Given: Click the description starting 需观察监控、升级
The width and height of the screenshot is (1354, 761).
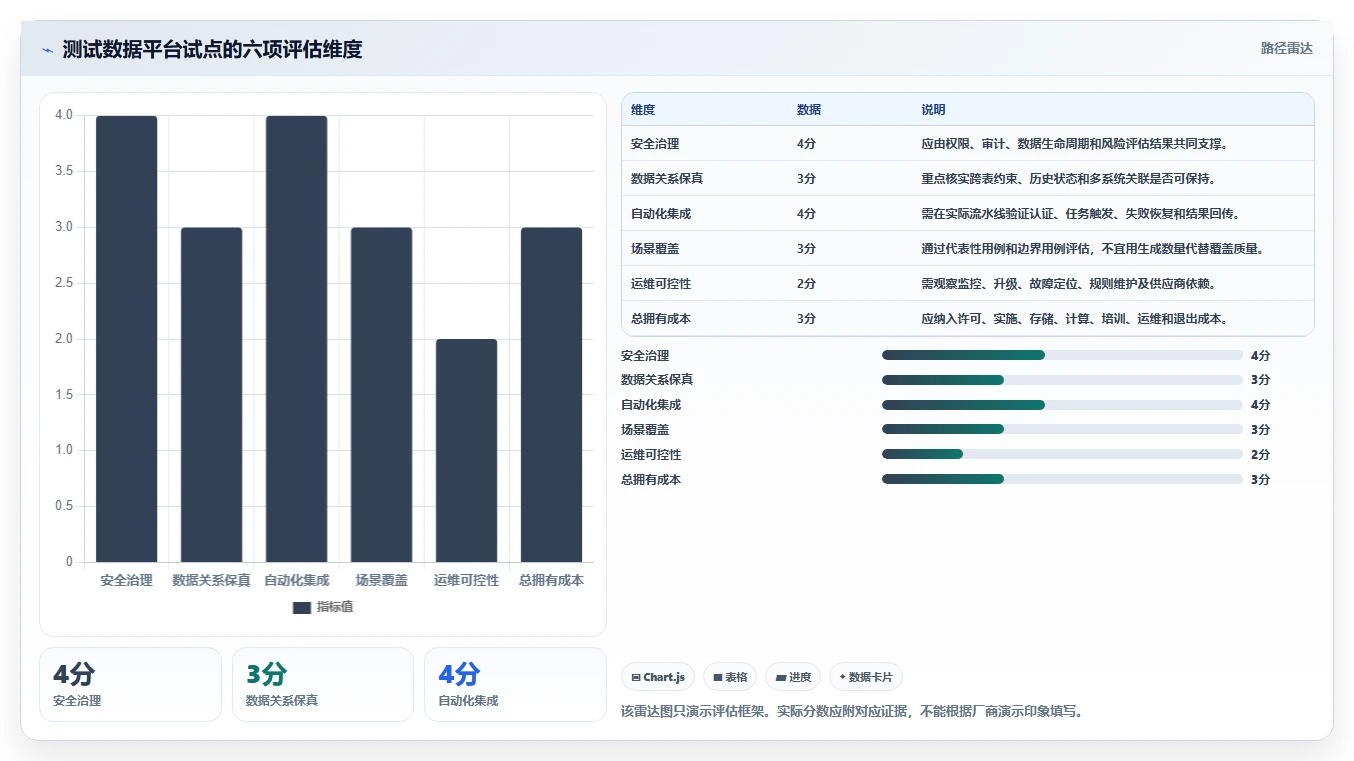Looking at the screenshot, I should coord(1068,284).
